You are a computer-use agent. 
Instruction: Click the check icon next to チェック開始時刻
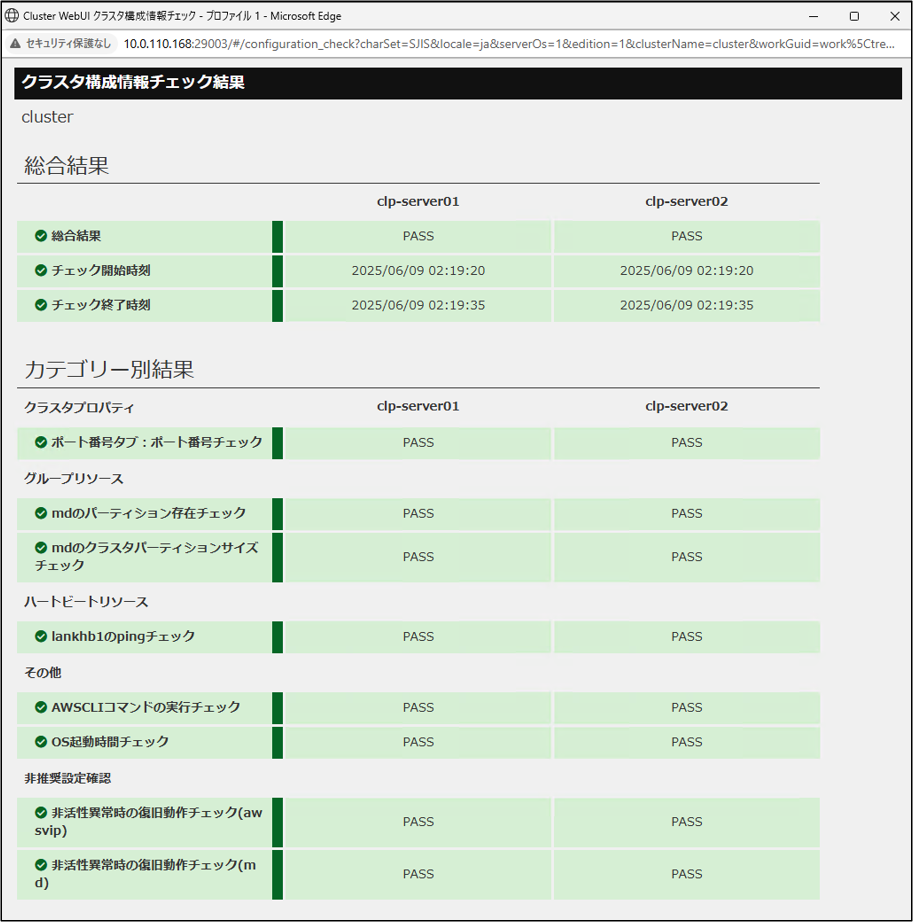click(x=41, y=271)
